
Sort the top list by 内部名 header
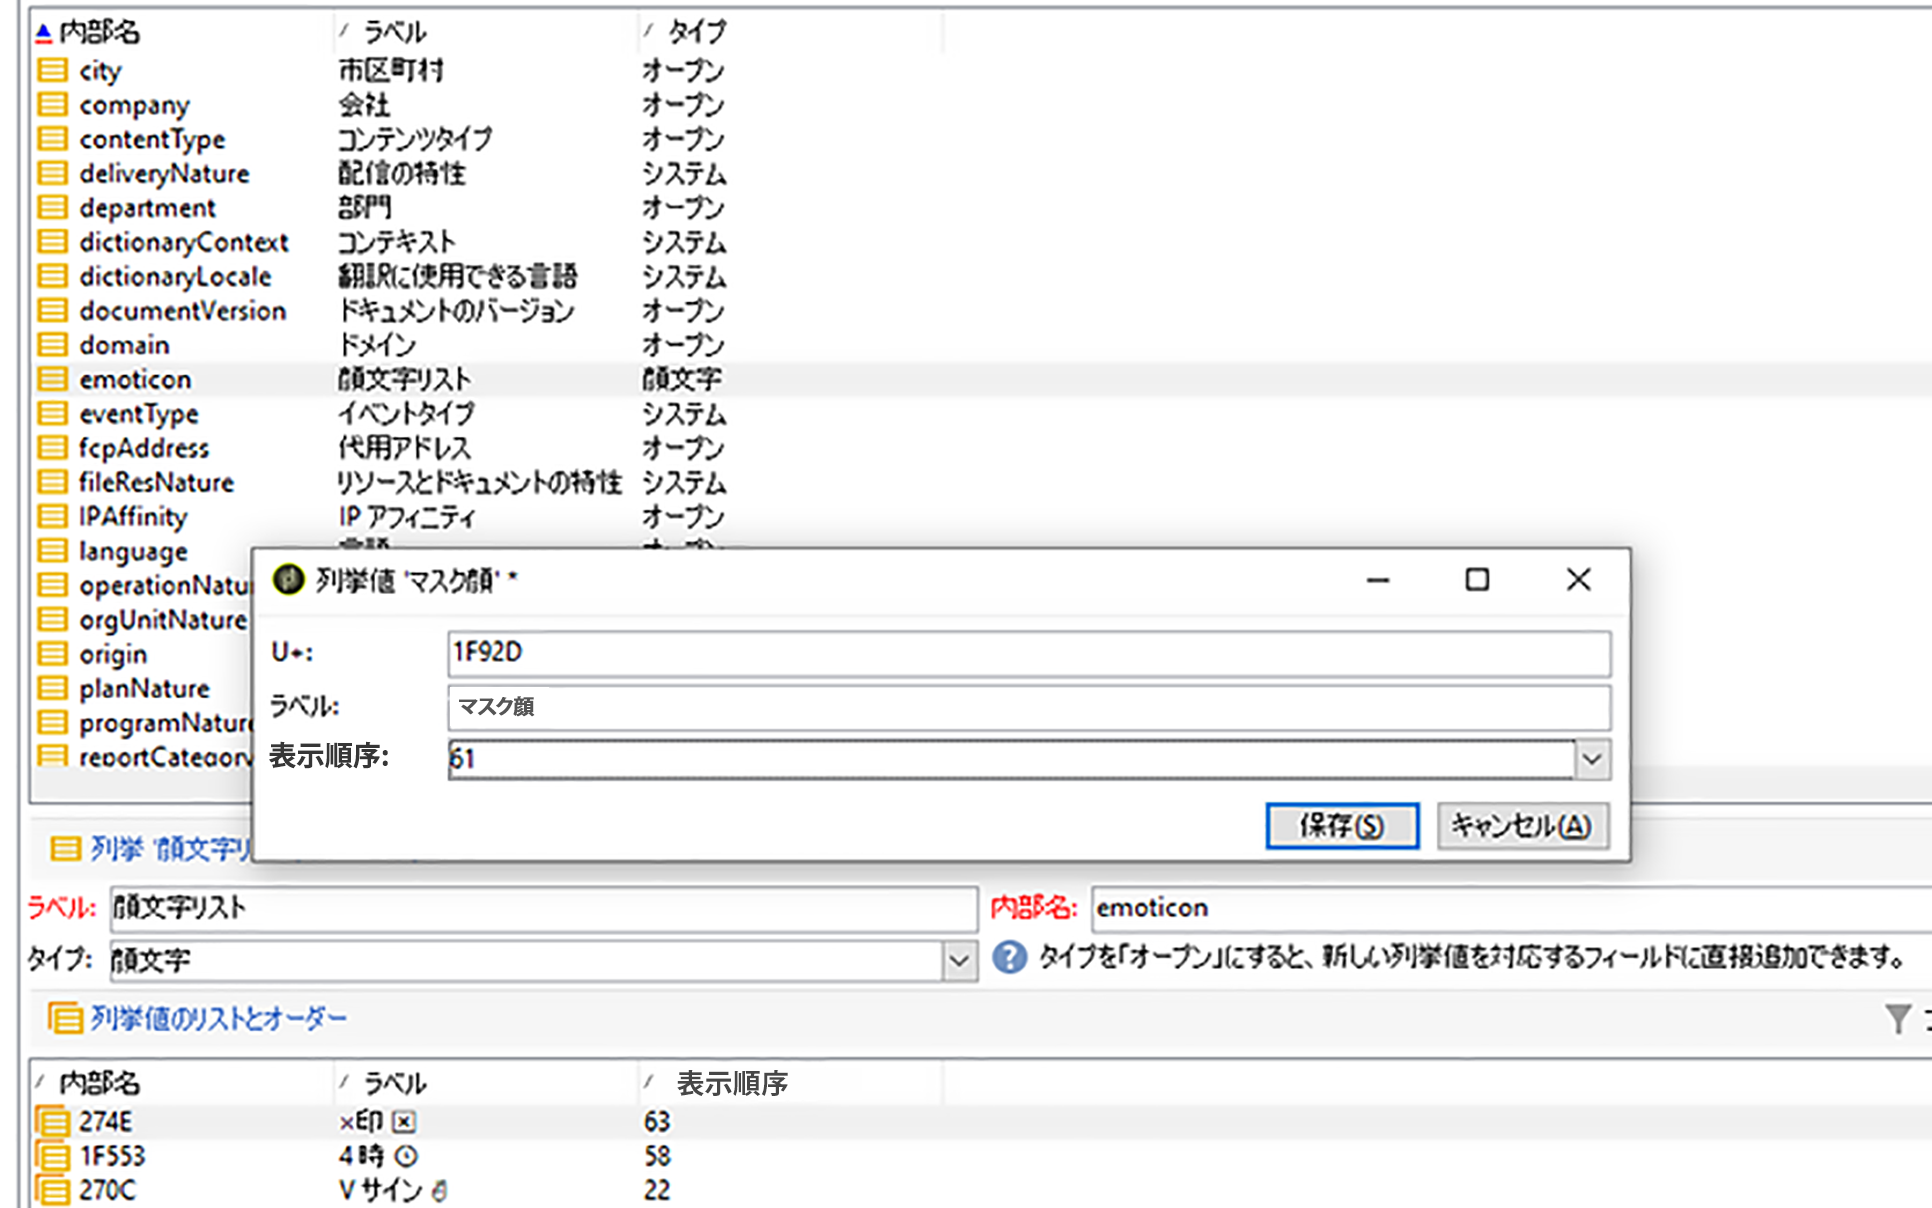coord(98,32)
